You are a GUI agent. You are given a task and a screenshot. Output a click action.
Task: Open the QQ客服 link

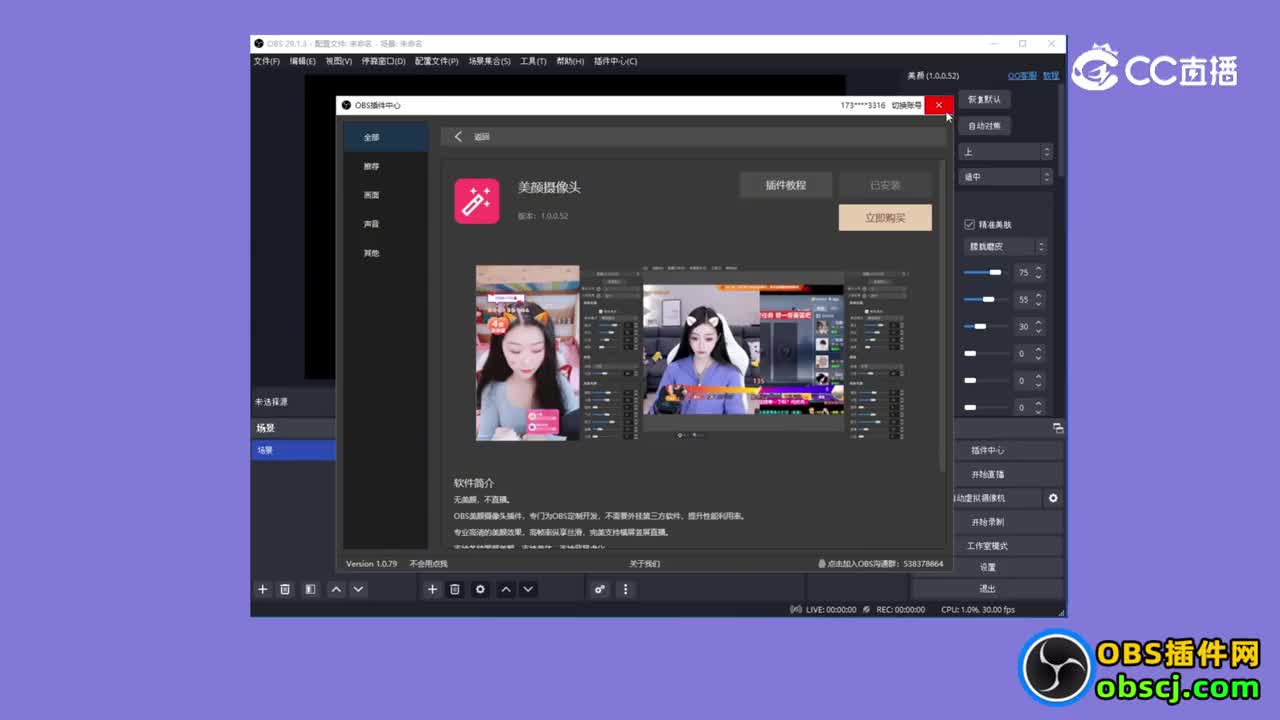pyautogui.click(x=1022, y=76)
